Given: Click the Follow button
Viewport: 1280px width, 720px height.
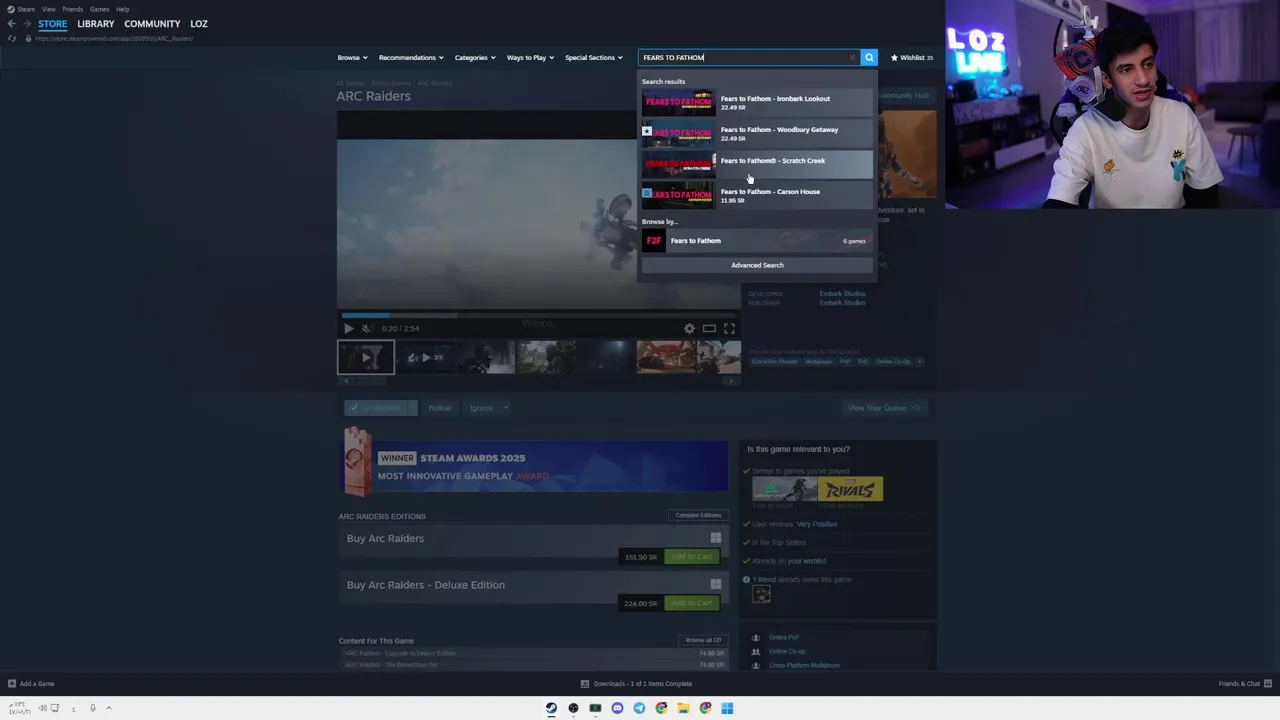Looking at the screenshot, I should 440,408.
